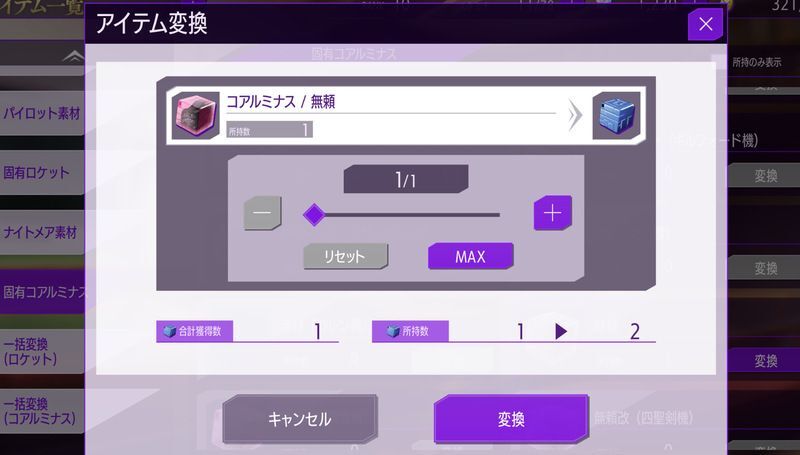Viewport: 800px width, 455px height.
Task: Click the pink Core Luminous source item icon
Action: (x=195, y=115)
